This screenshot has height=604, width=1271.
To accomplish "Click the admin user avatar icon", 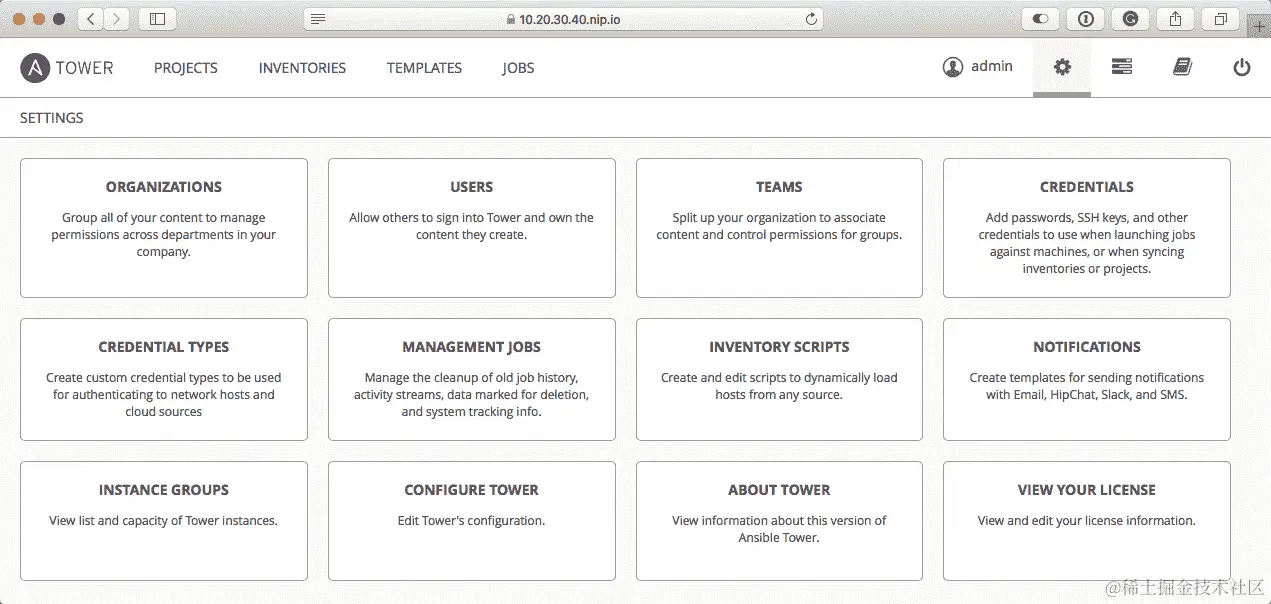I will coord(952,67).
